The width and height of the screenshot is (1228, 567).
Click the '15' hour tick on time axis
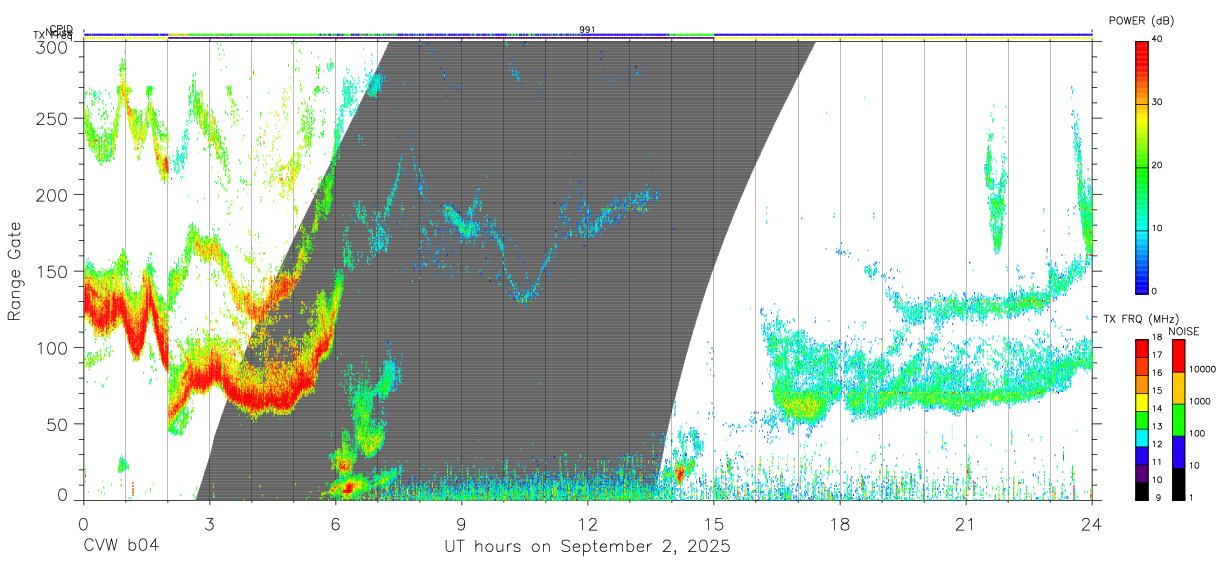pos(713,523)
